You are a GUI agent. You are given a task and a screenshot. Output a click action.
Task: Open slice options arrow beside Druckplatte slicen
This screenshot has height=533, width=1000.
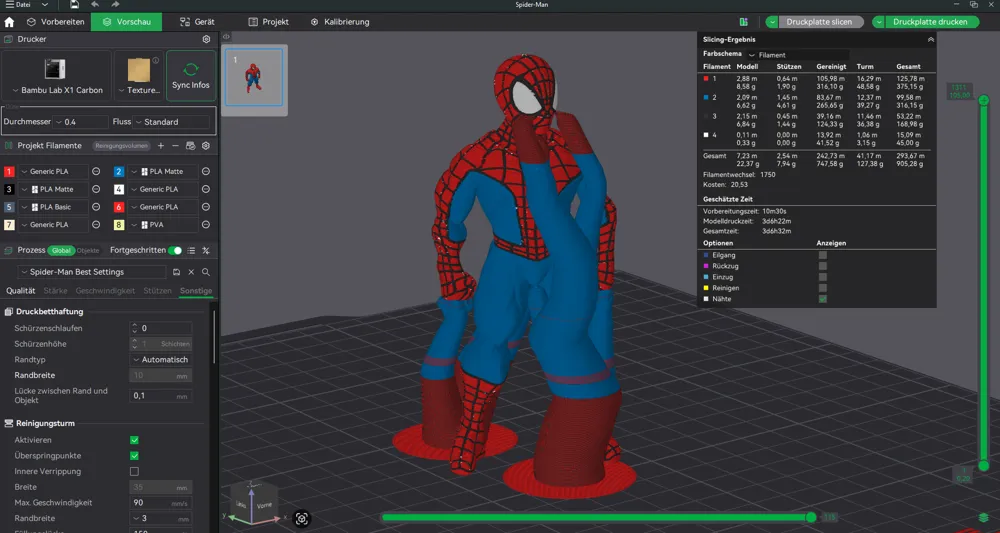772,22
